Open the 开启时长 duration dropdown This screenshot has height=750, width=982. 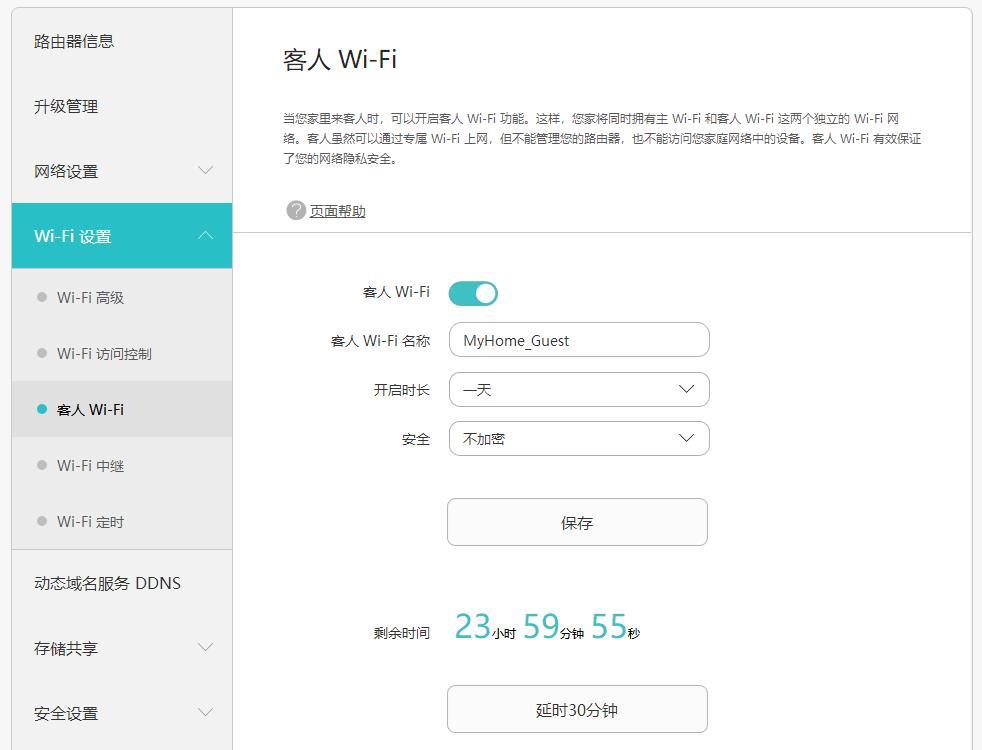(579, 389)
